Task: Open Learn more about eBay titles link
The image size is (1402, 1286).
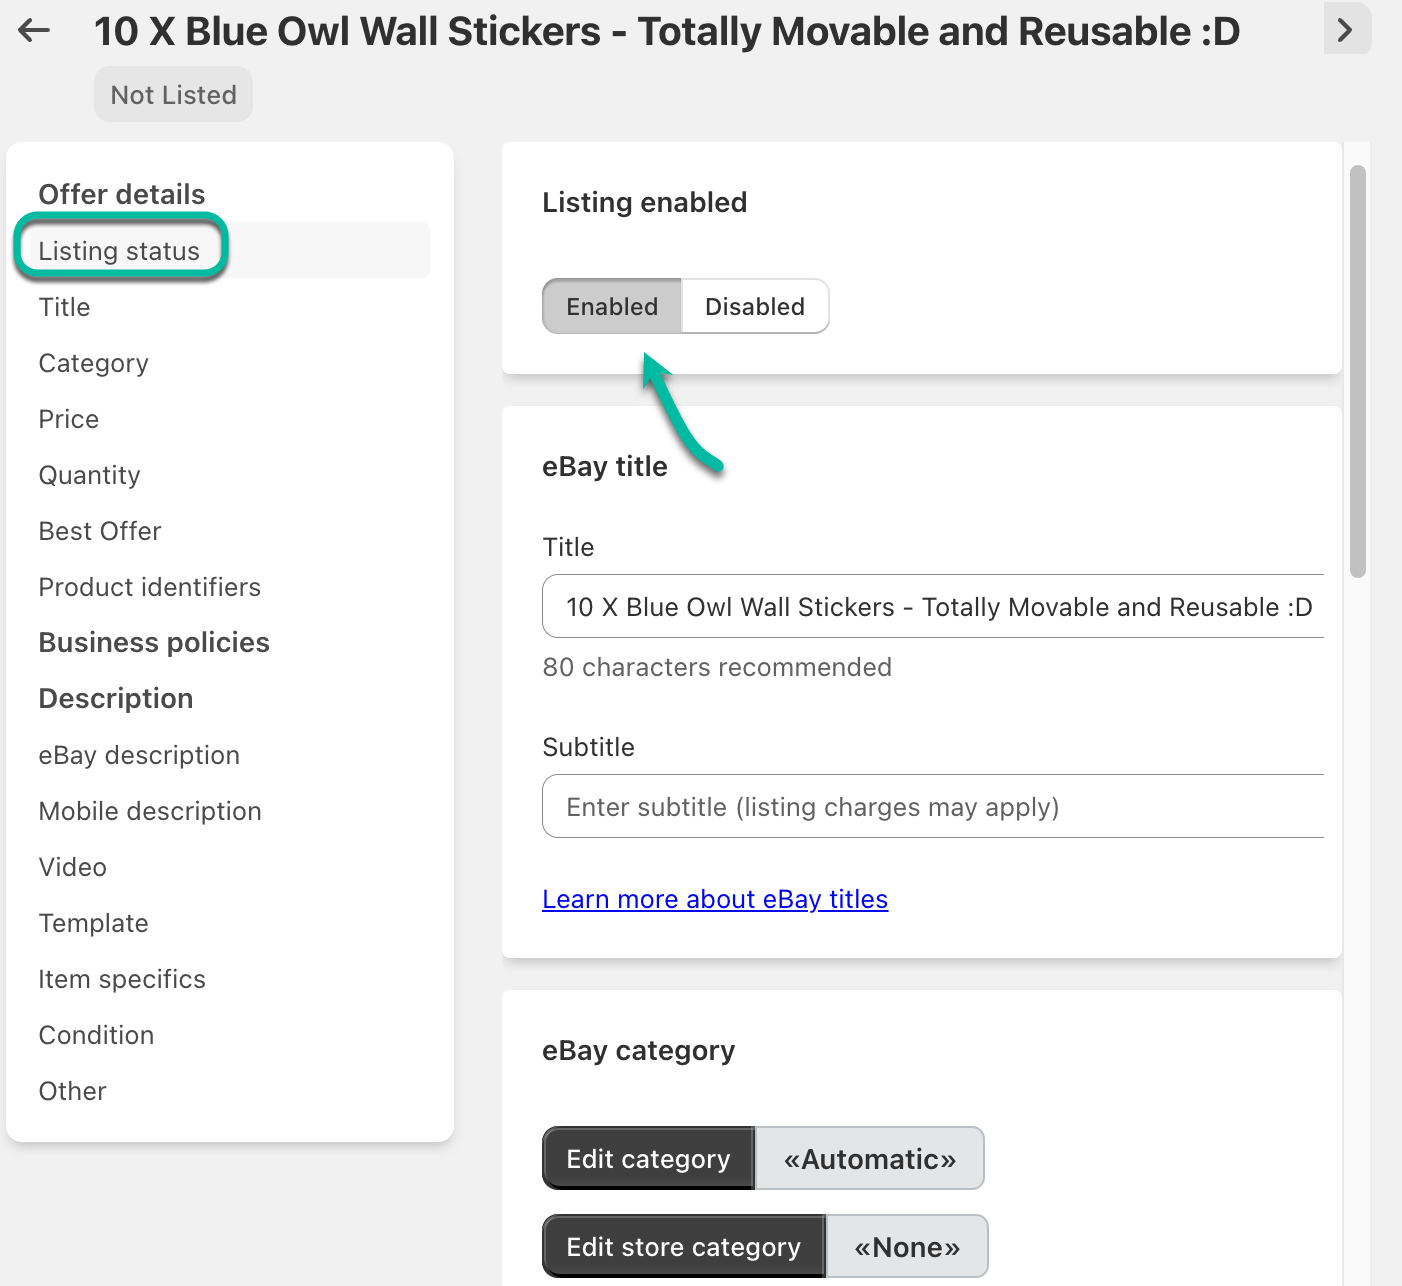Action: (715, 899)
